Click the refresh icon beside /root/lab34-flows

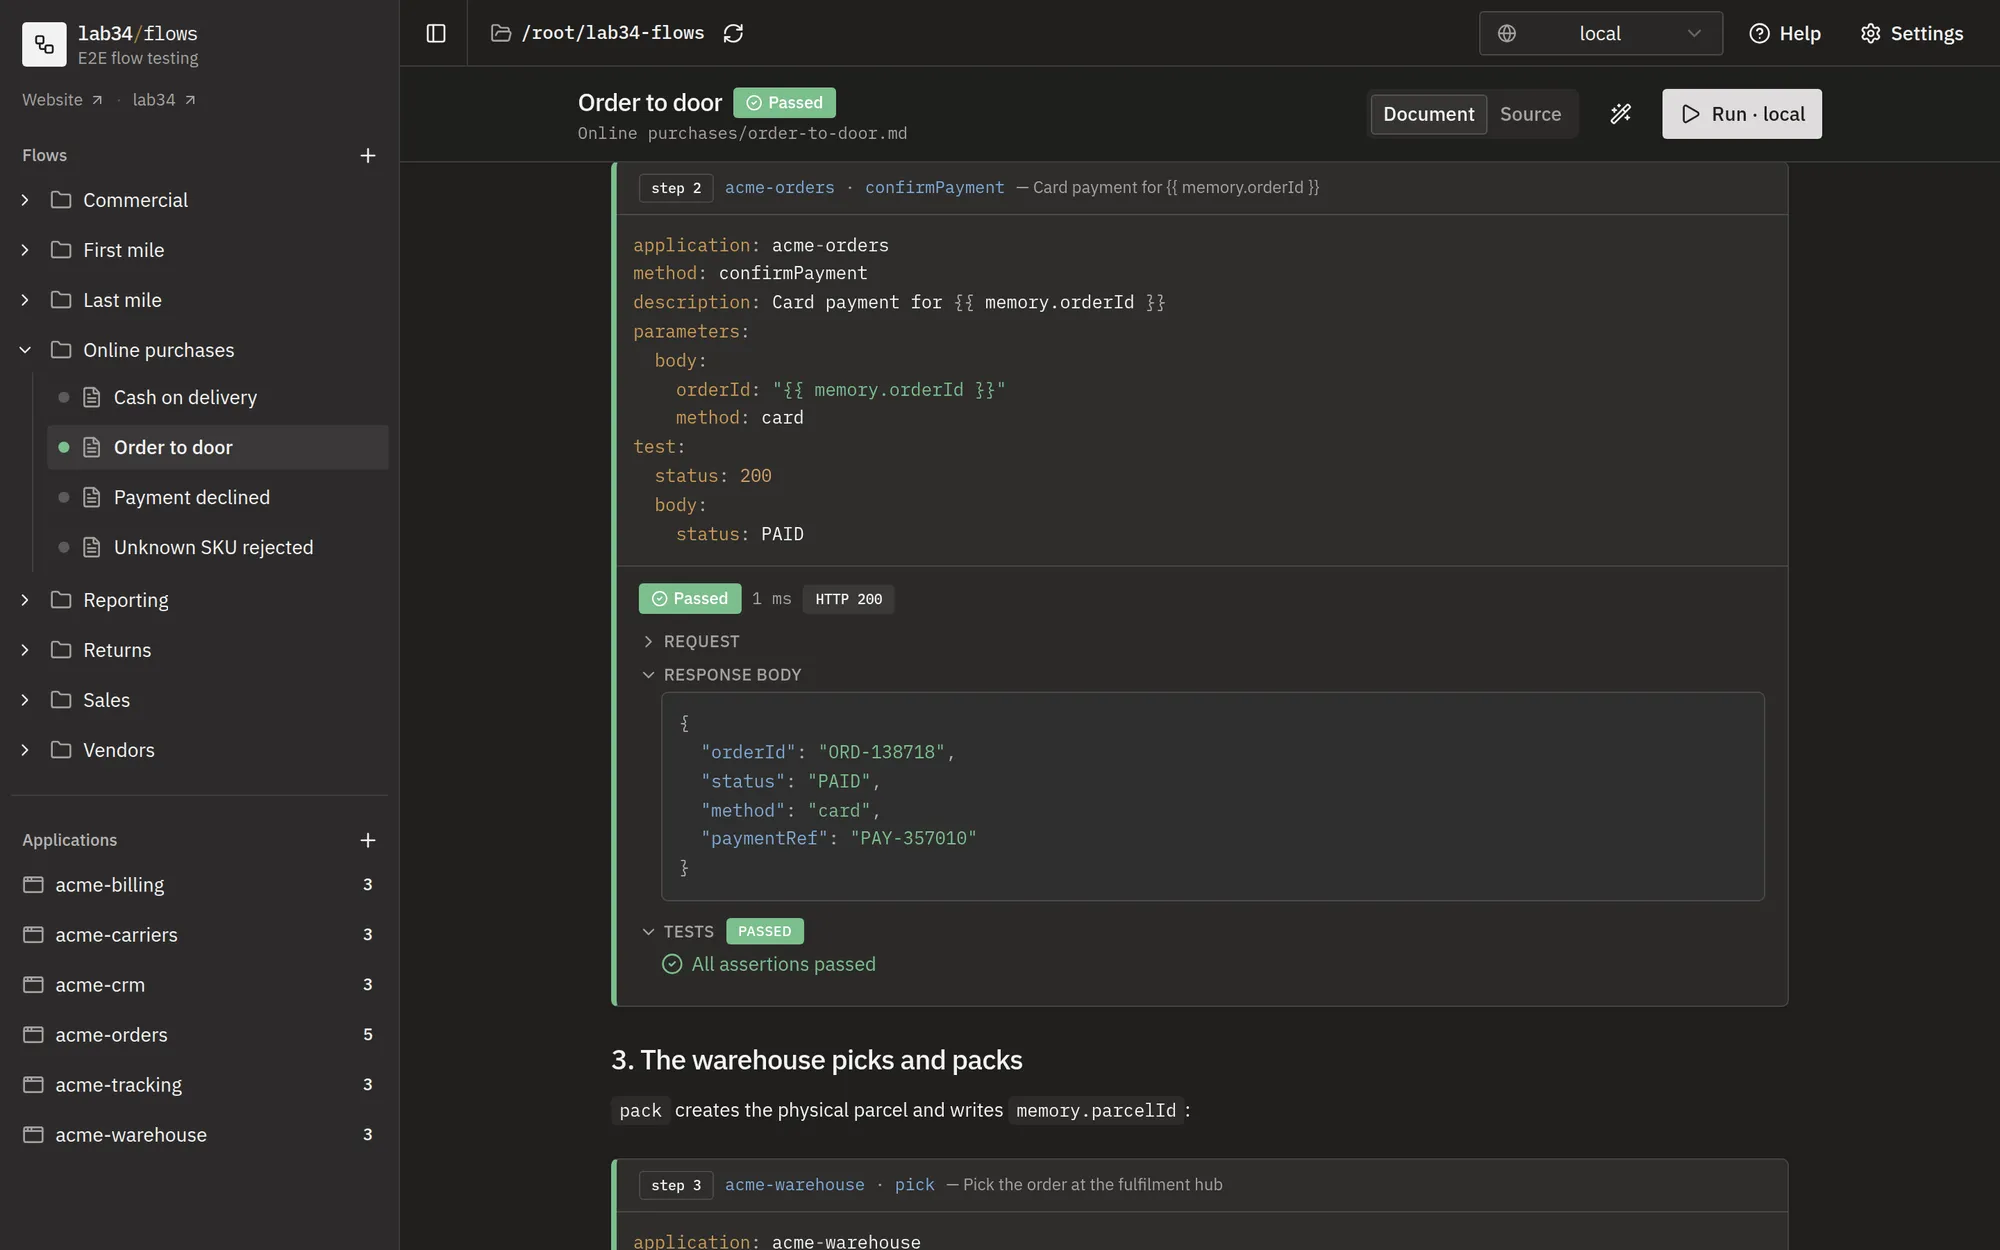click(x=733, y=33)
